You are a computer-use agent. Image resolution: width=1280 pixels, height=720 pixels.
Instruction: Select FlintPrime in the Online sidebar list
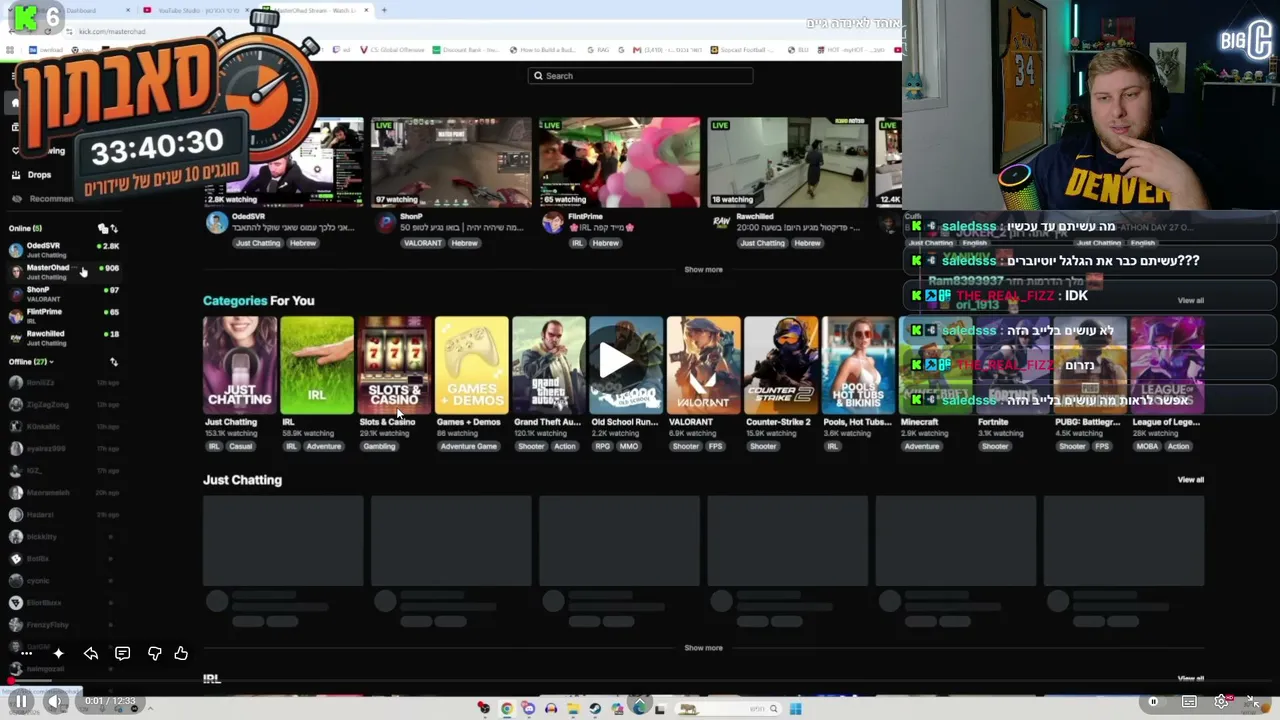click(x=63, y=316)
